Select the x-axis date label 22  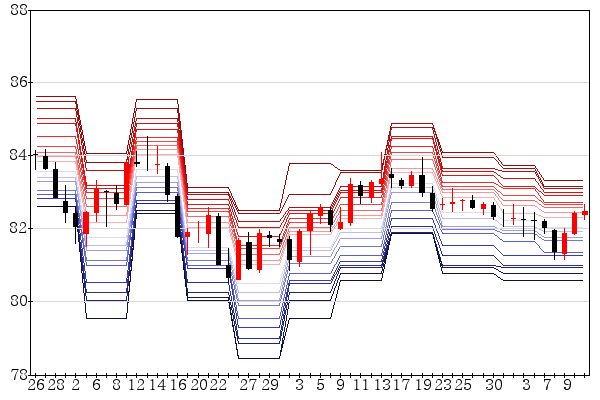pyautogui.click(x=218, y=384)
